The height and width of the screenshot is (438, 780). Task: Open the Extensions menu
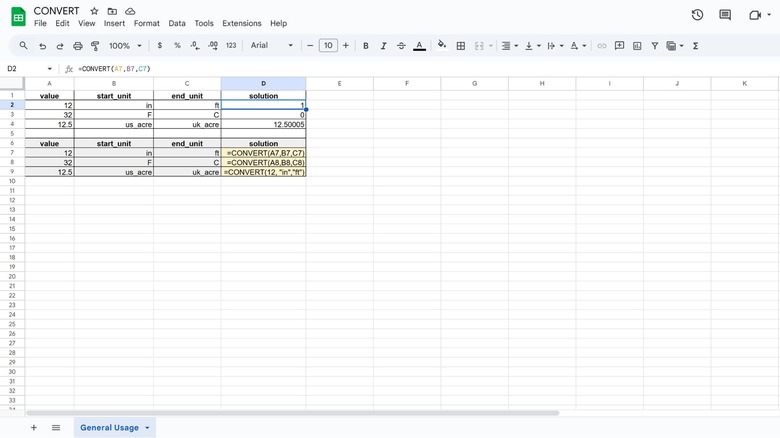(x=242, y=23)
